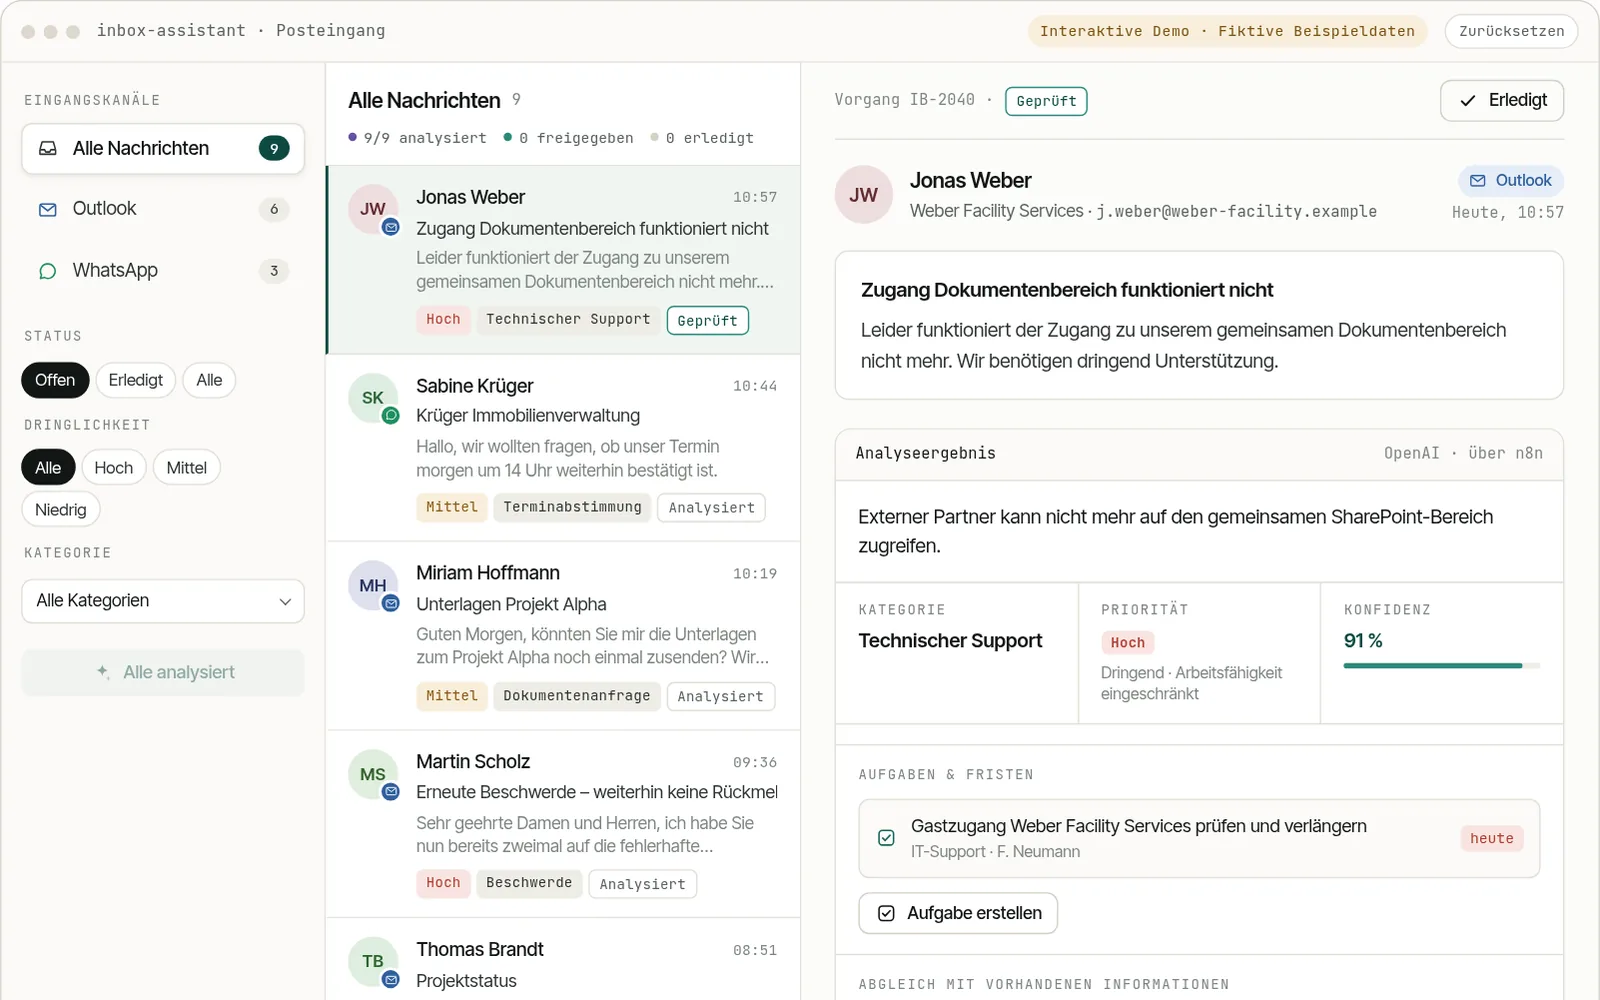This screenshot has height=1000, width=1600.
Task: Click the Geprüft badge next to Vorgang IB-2040
Action: pyautogui.click(x=1046, y=101)
